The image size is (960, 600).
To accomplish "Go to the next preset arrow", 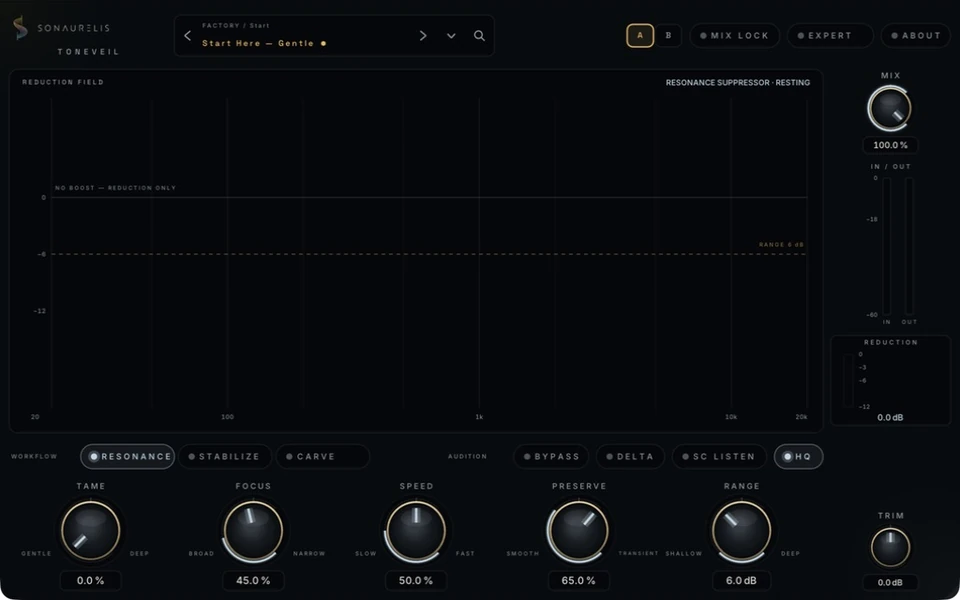I will [422, 36].
